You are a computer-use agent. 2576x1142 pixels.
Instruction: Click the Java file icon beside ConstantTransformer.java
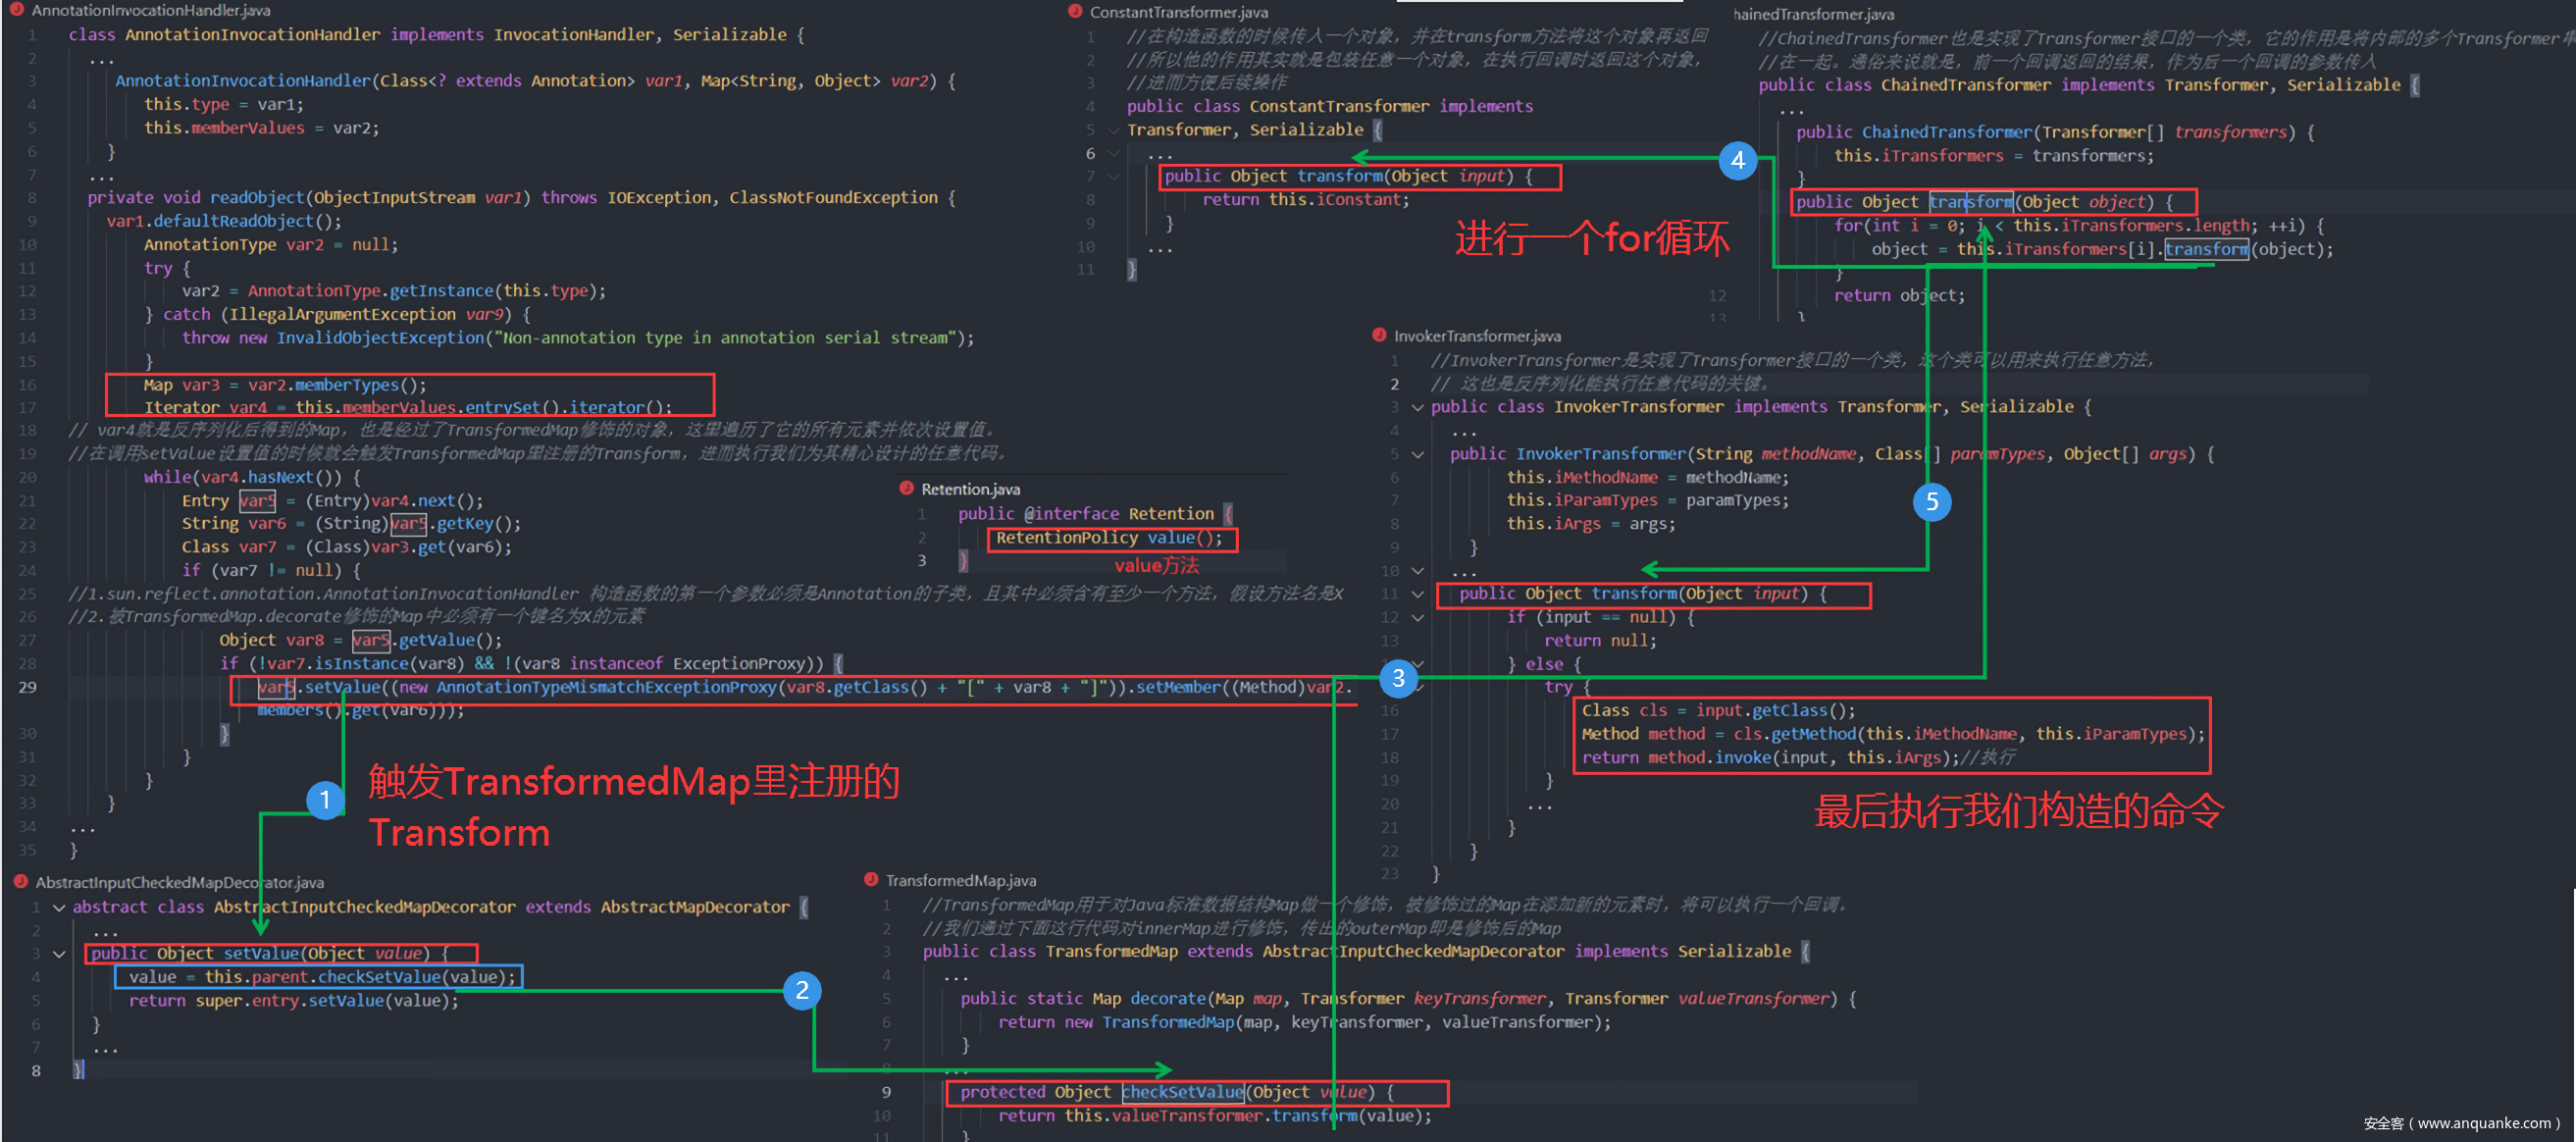coord(1075,12)
